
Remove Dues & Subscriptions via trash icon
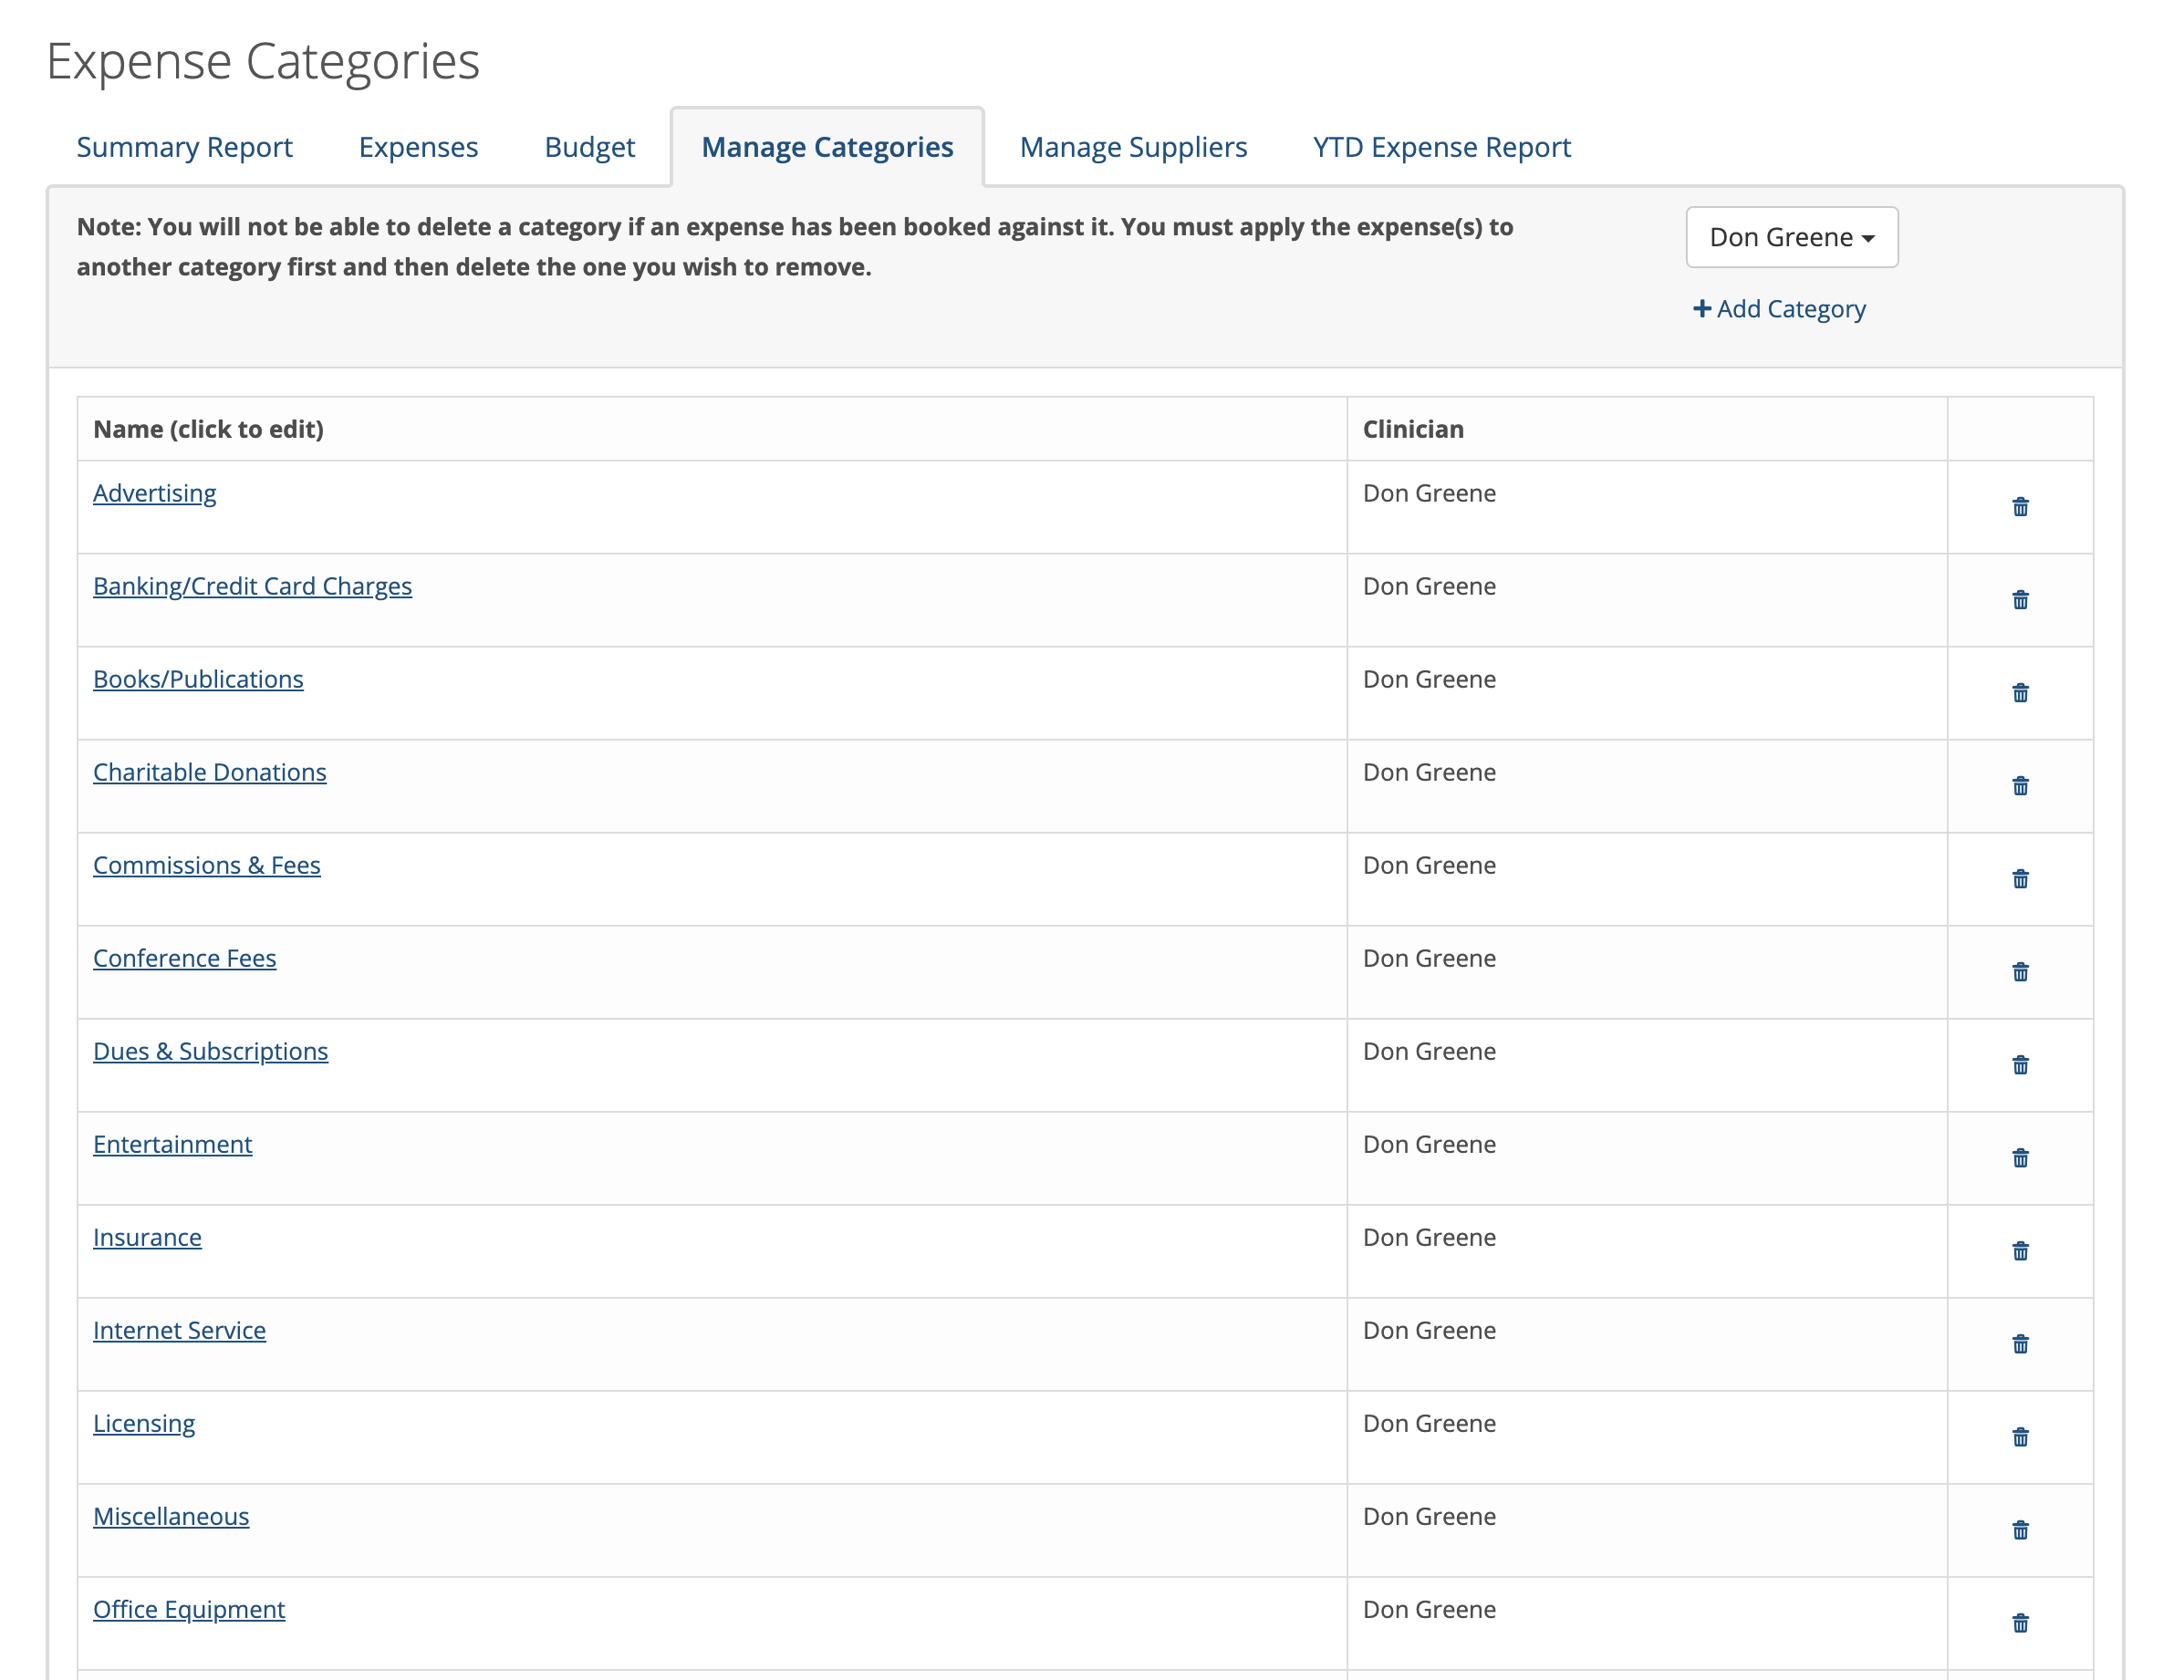point(2020,1065)
